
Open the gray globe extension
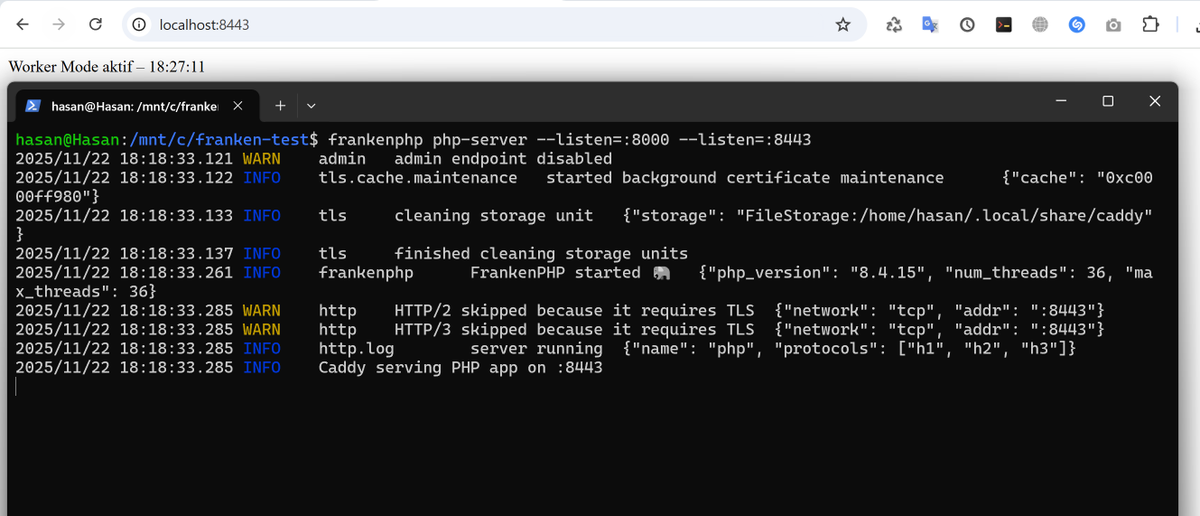[x=1040, y=25]
